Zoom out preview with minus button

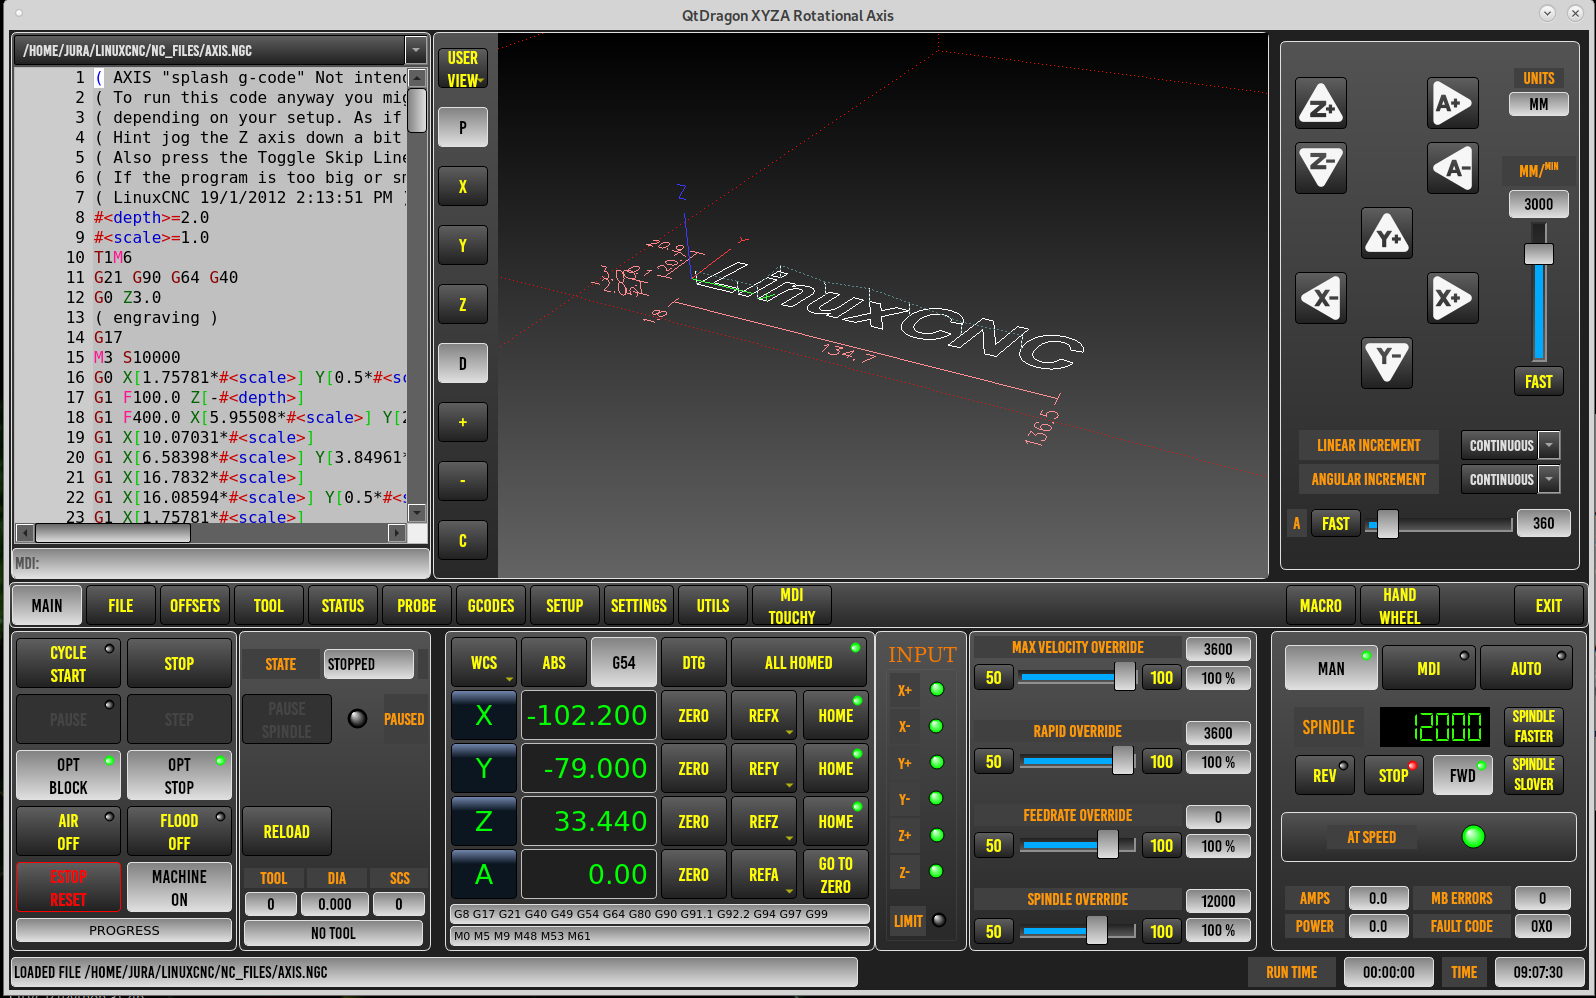(462, 481)
